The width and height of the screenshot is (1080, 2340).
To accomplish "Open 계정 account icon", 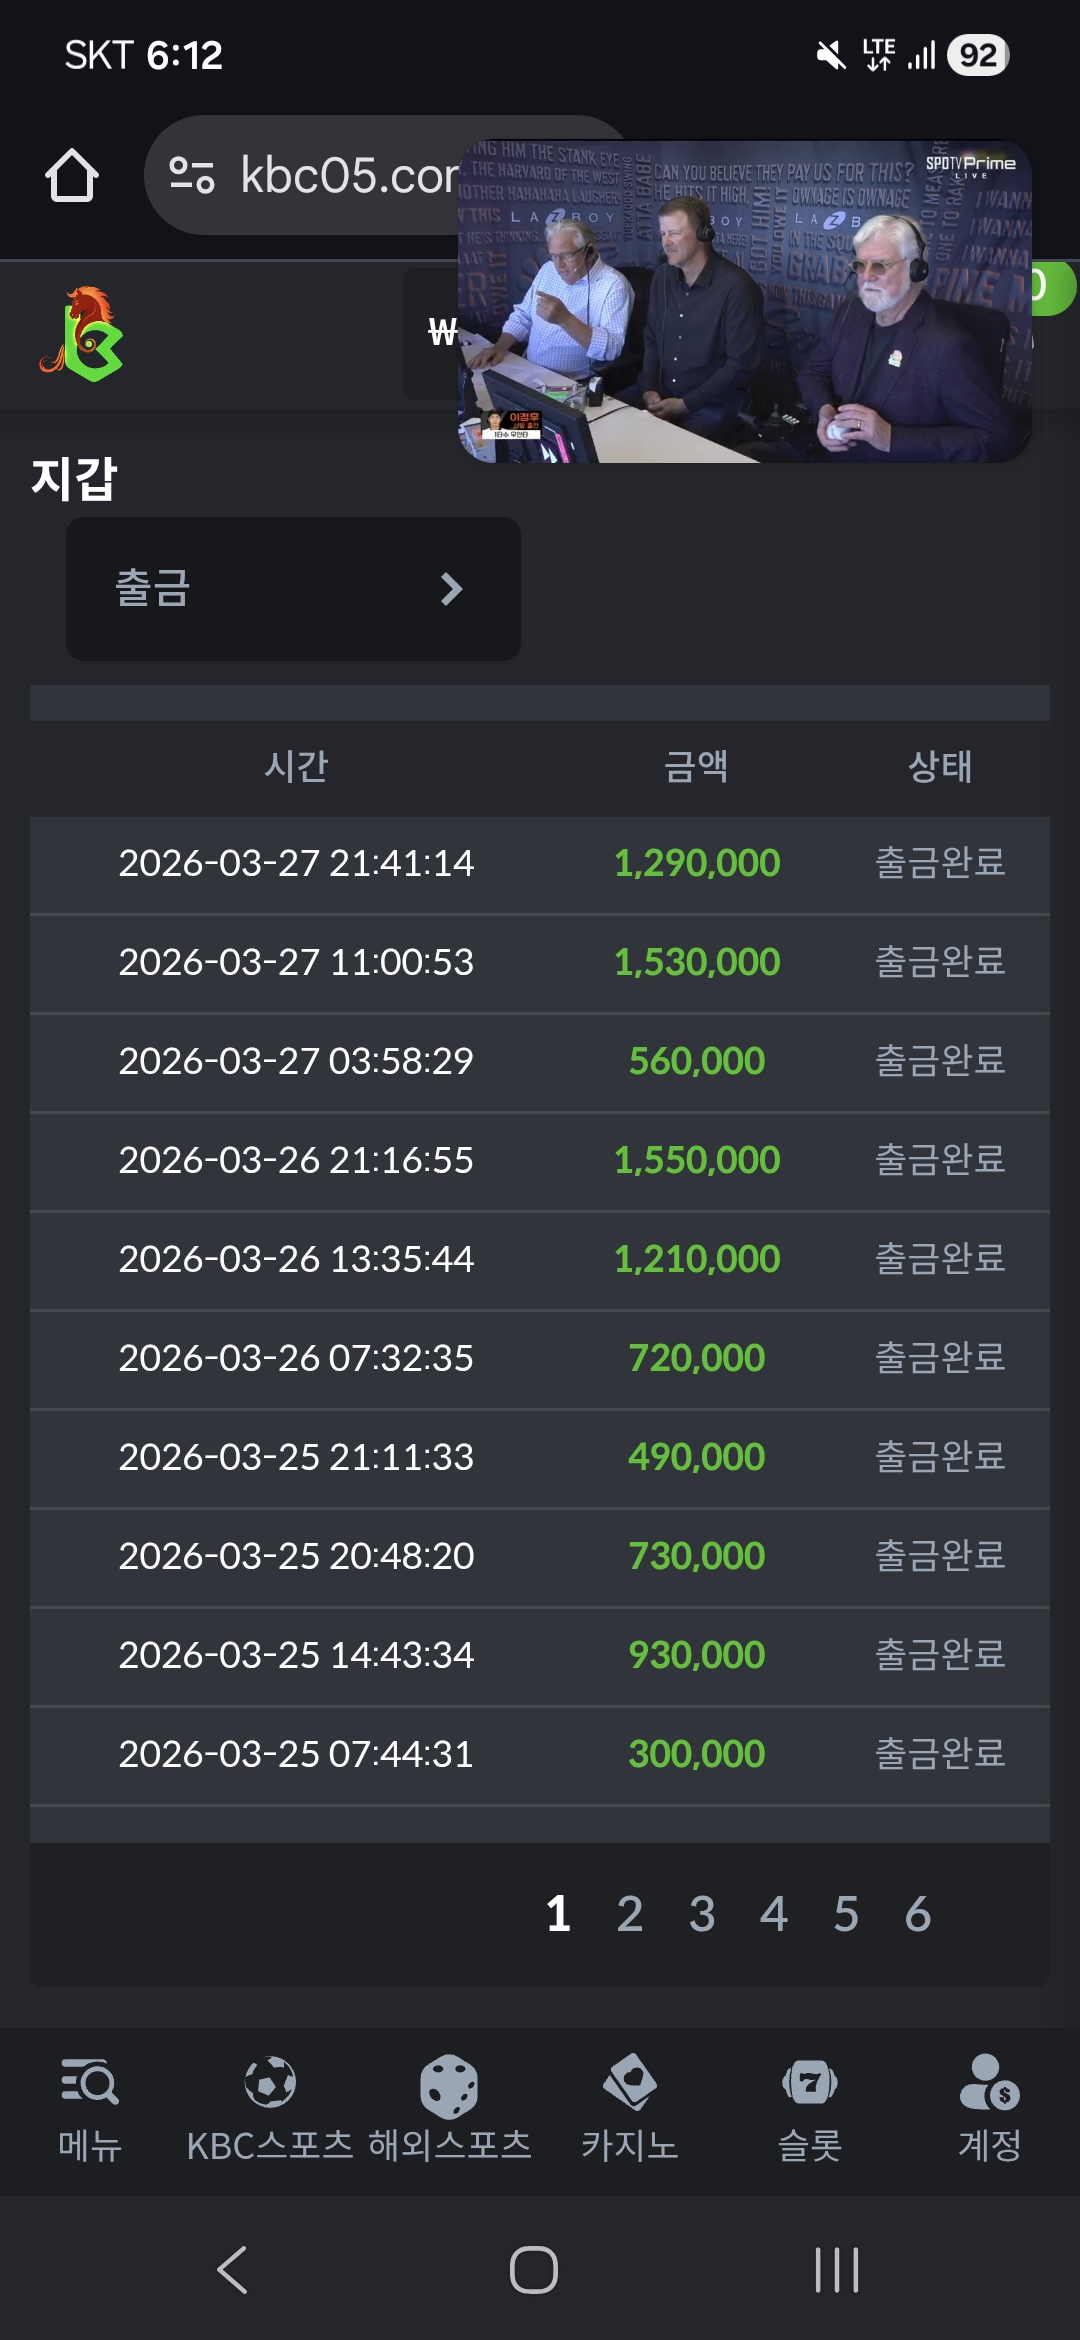I will [989, 2085].
